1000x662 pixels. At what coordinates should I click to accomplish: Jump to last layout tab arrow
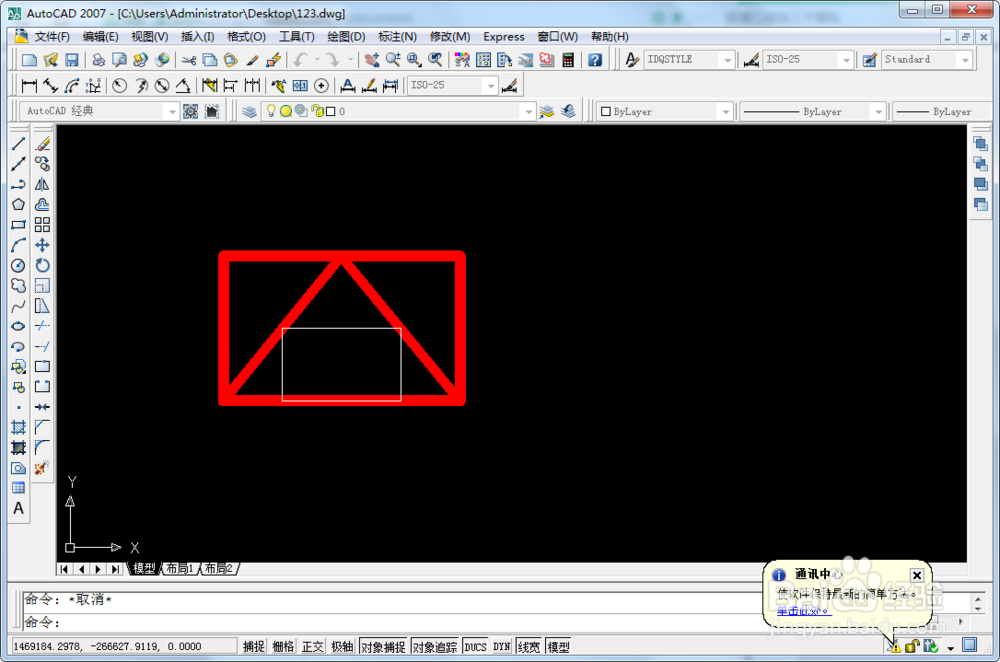coord(115,569)
